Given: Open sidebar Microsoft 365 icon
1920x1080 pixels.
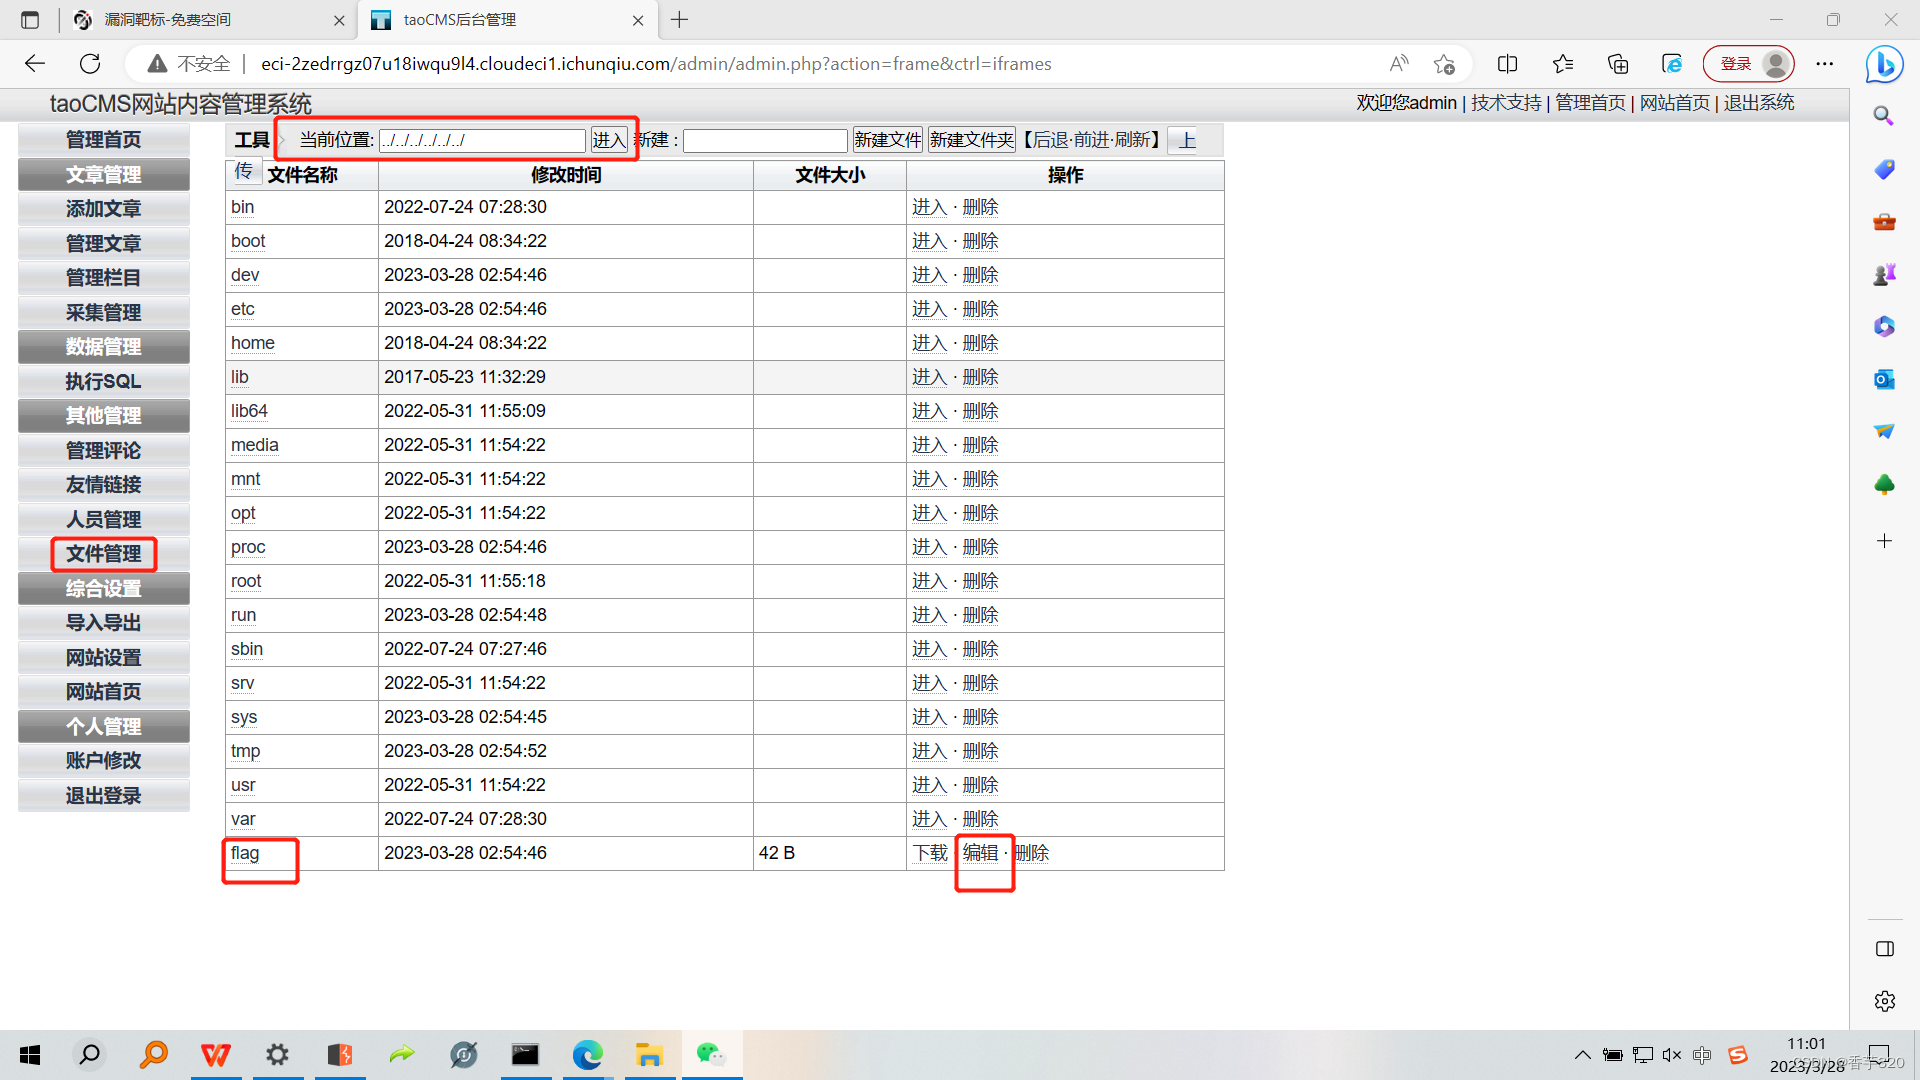Looking at the screenshot, I should [1884, 326].
